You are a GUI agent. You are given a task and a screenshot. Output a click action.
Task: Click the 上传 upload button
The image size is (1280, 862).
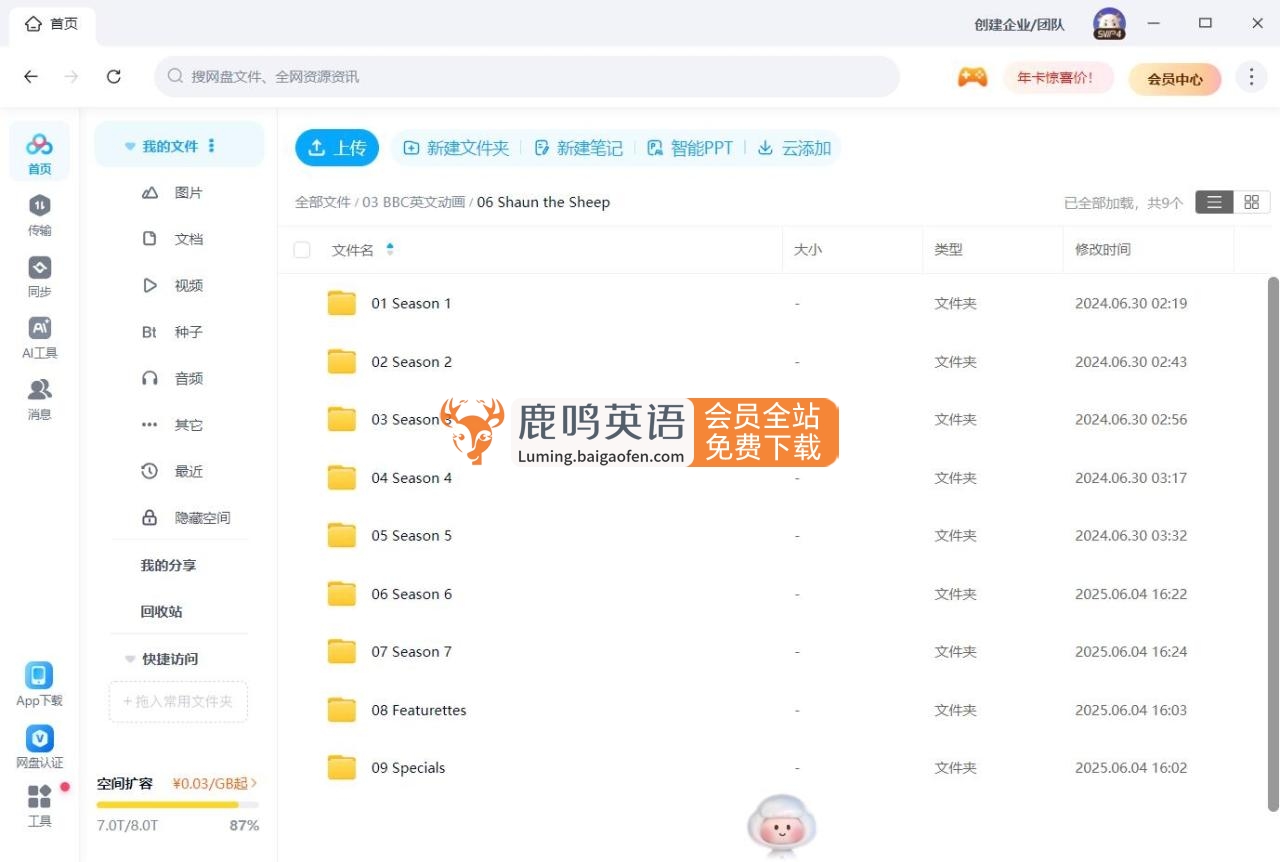point(337,147)
